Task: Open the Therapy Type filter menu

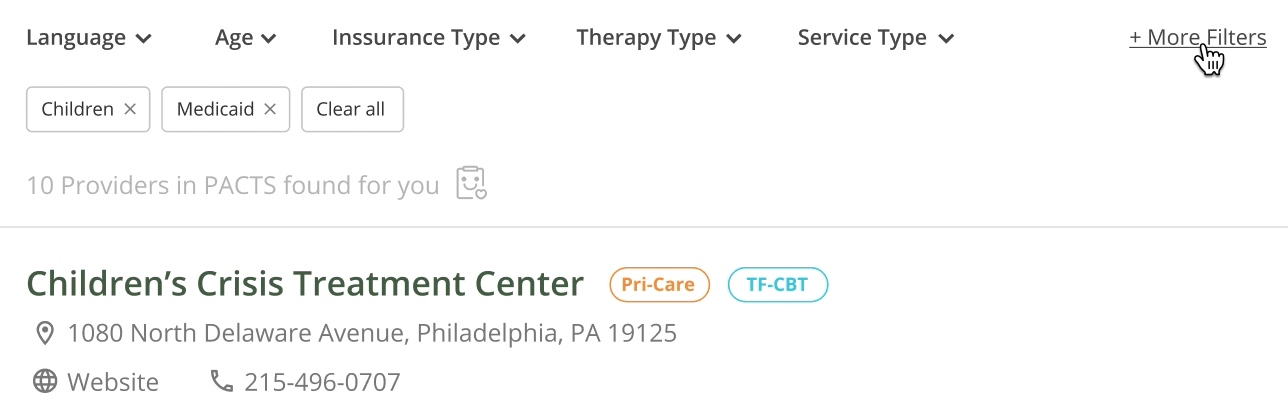Action: pyautogui.click(x=659, y=38)
